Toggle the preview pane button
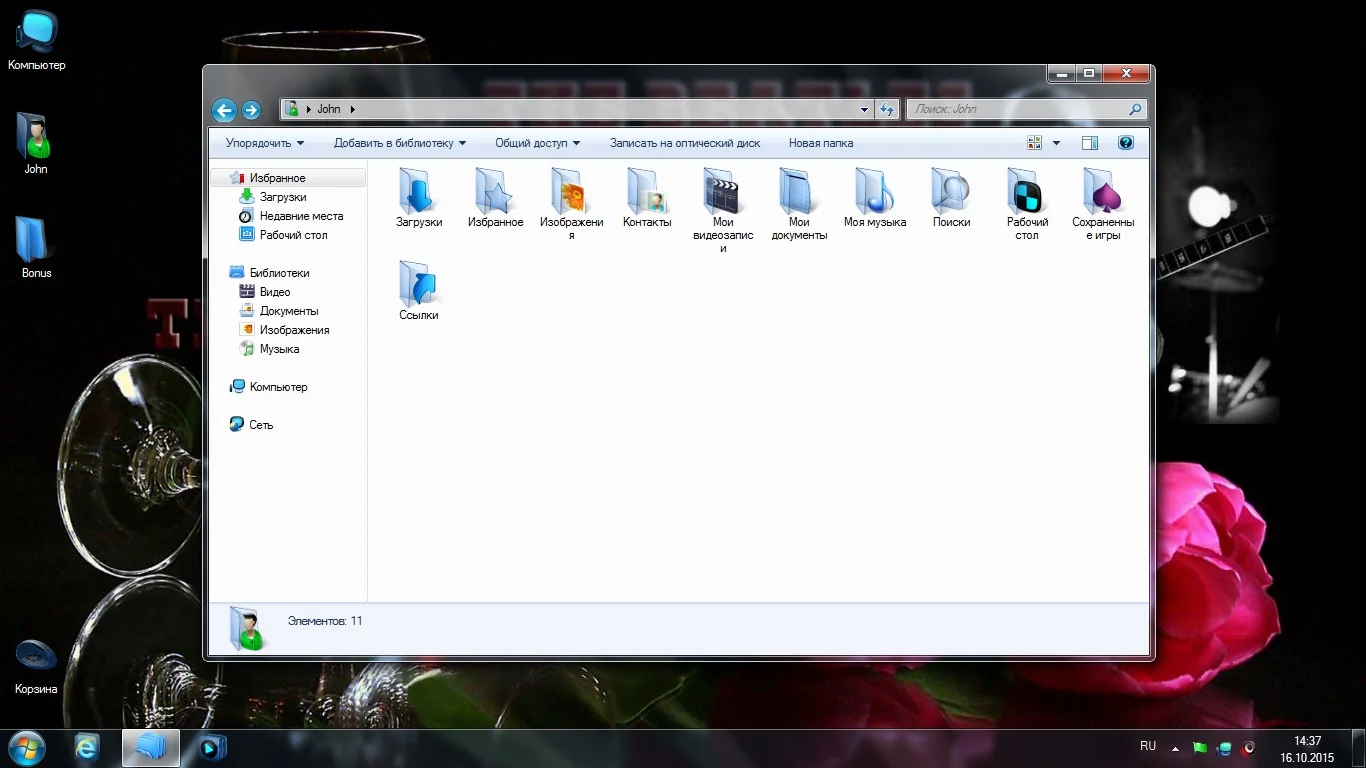Viewport: 1366px width, 768px height. 1090,143
